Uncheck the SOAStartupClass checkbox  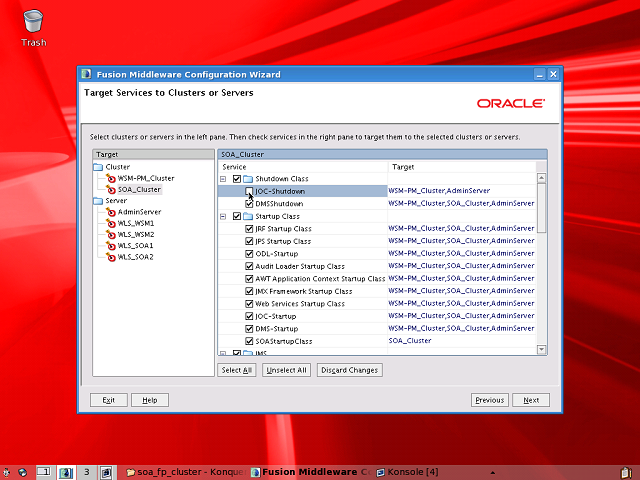[x=249, y=341]
